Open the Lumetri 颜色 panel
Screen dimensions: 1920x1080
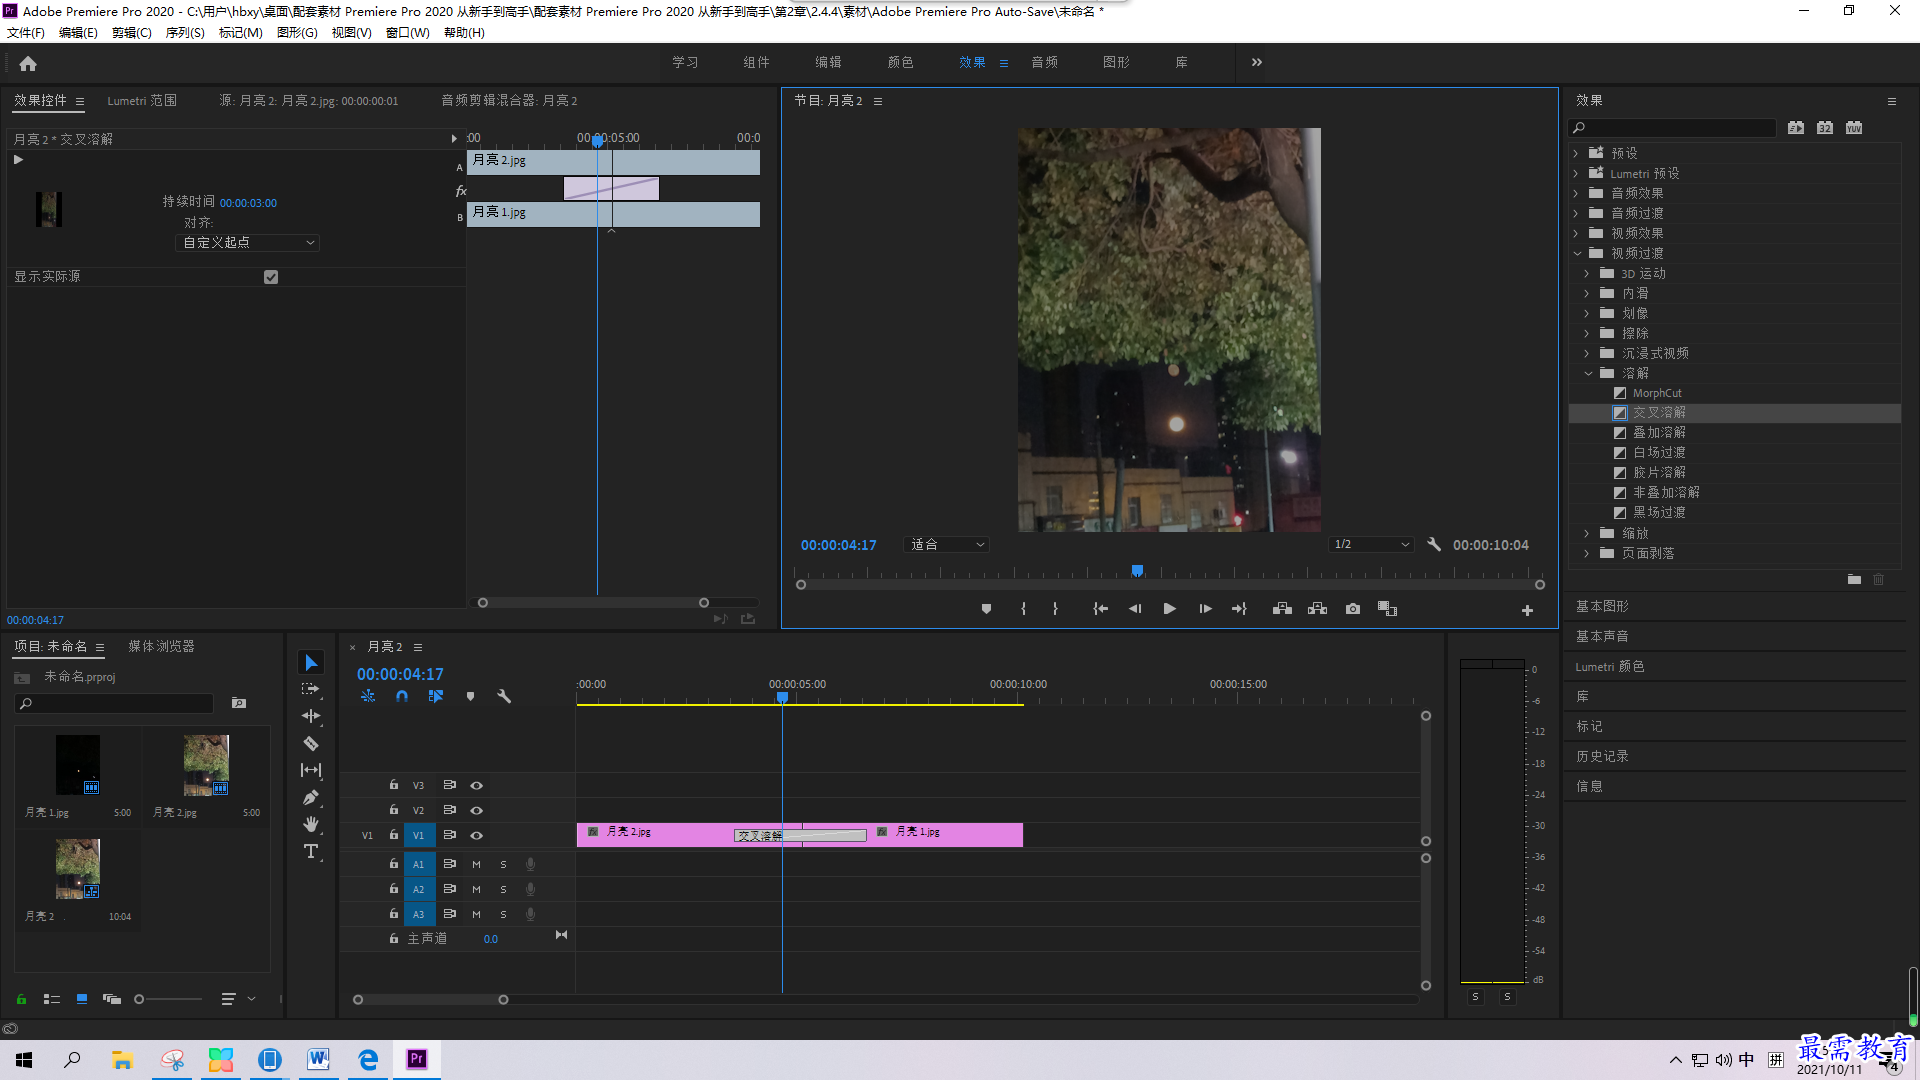pos(1610,667)
